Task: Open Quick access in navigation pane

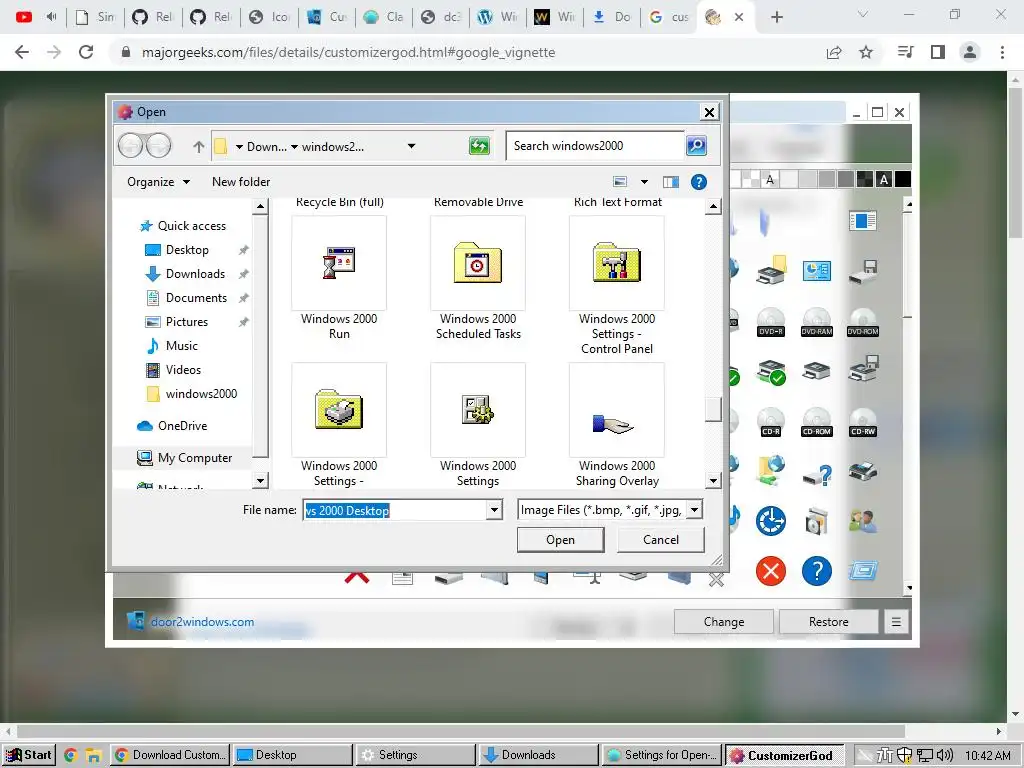Action: 183,226
